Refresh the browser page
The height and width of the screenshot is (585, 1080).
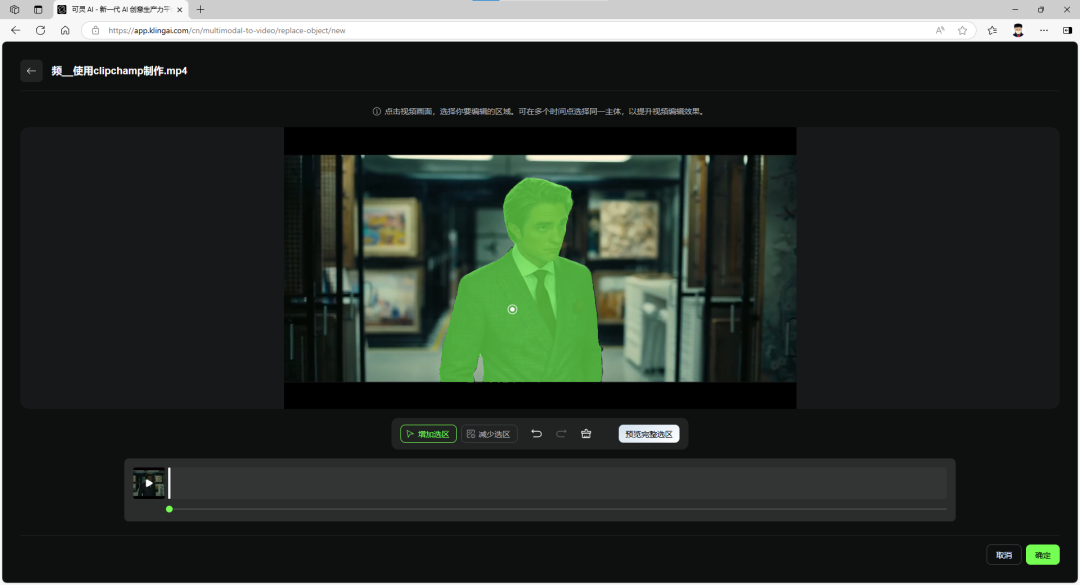[40, 30]
